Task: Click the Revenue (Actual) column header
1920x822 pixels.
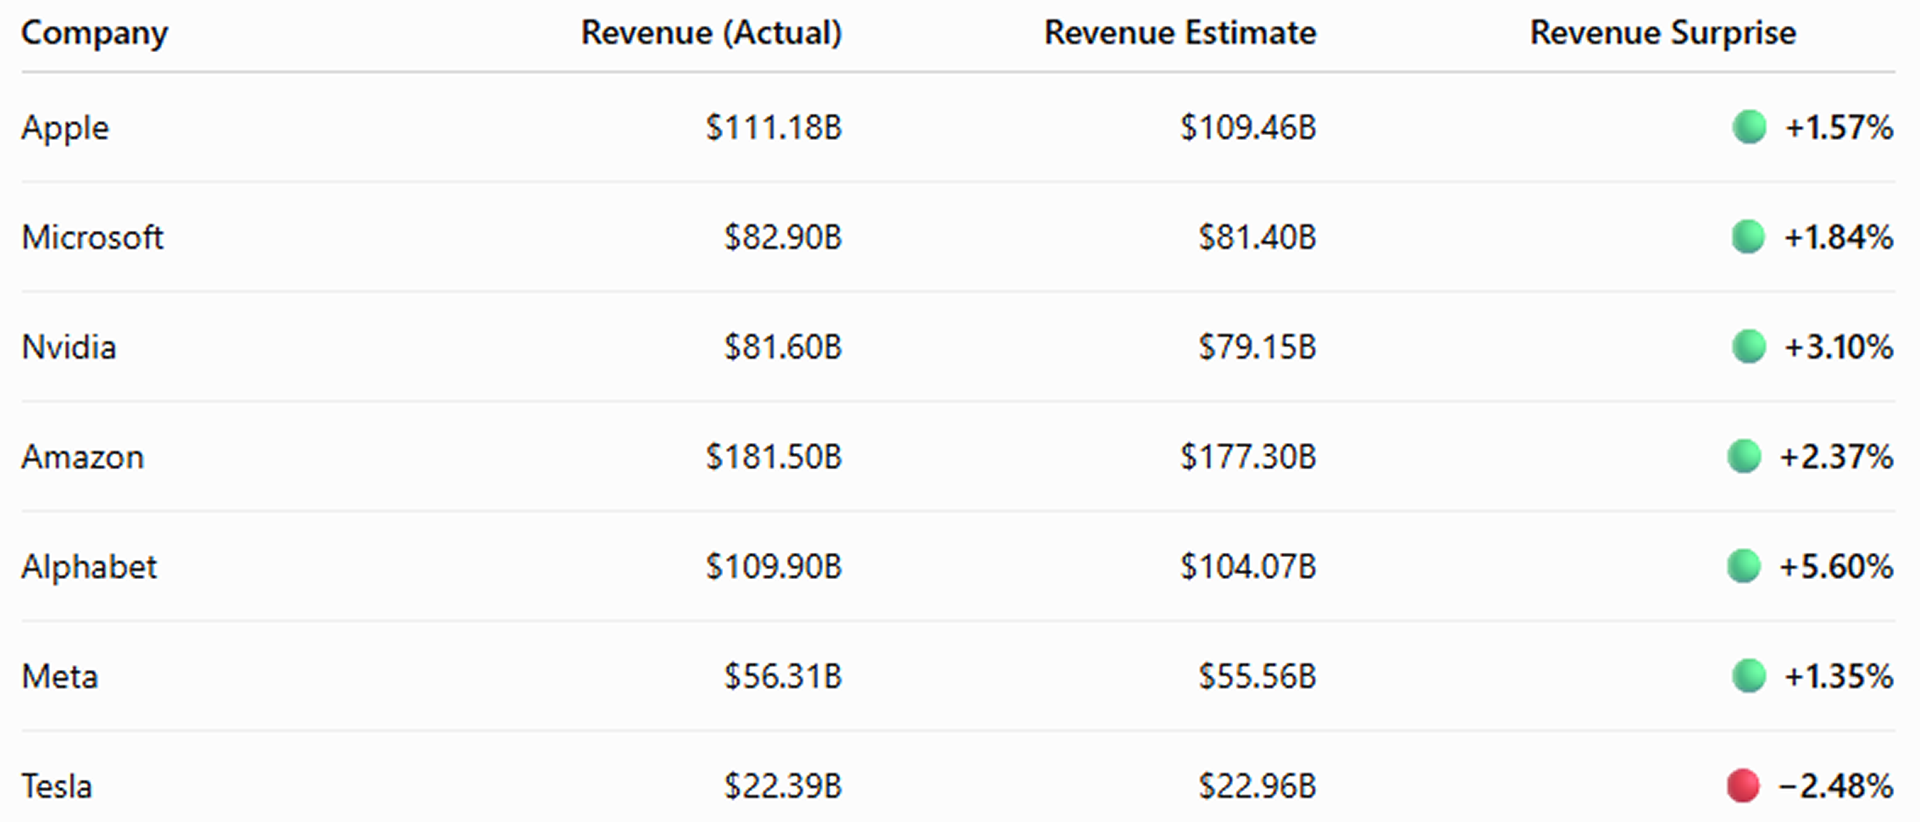Action: [x=712, y=33]
